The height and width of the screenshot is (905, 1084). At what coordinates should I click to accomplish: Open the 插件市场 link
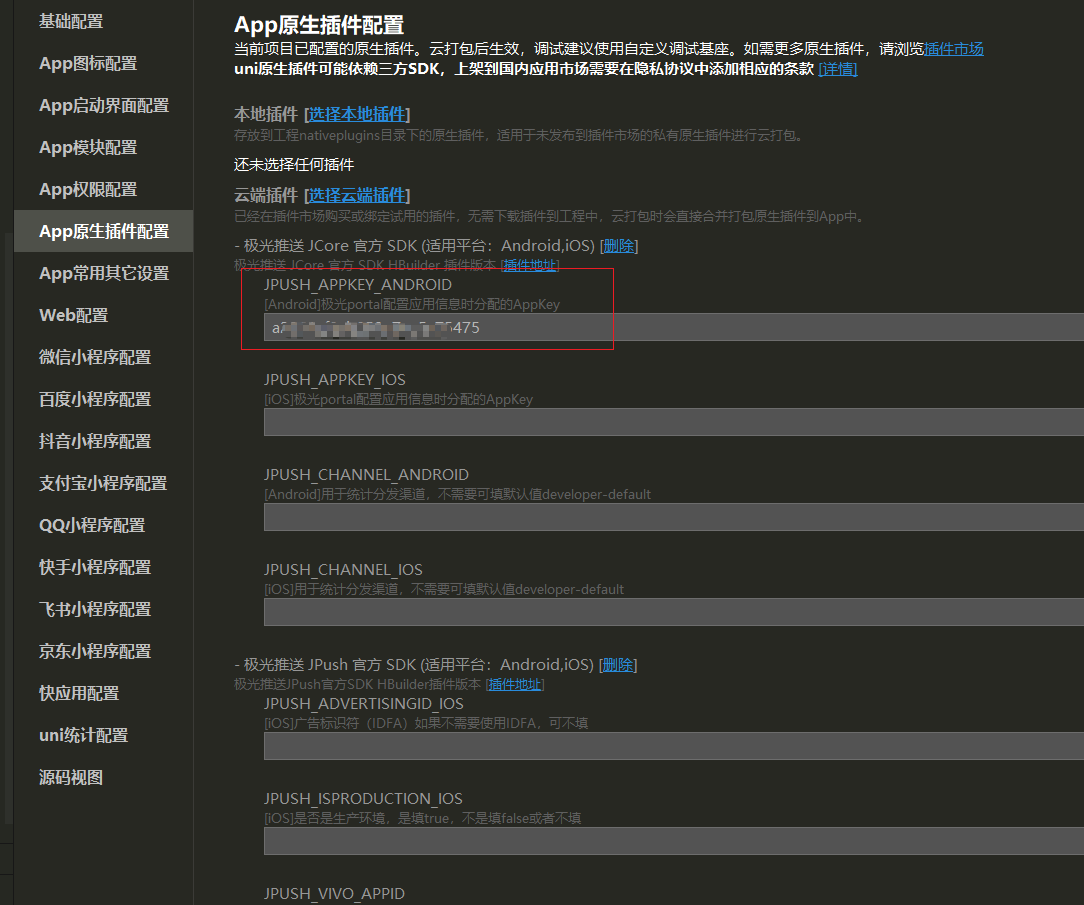pos(953,49)
